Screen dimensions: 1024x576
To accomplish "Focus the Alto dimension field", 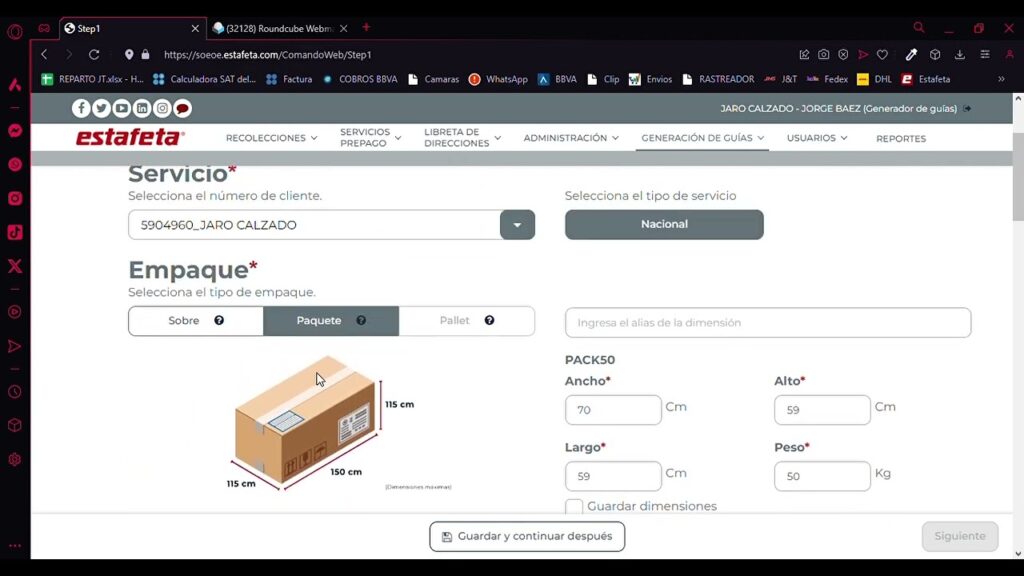I will point(822,410).
